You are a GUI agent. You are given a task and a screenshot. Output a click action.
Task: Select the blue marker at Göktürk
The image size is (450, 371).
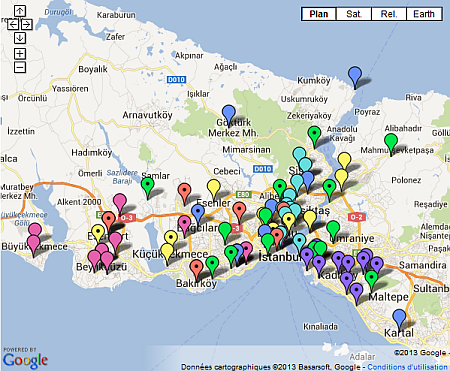pyautogui.click(x=229, y=114)
